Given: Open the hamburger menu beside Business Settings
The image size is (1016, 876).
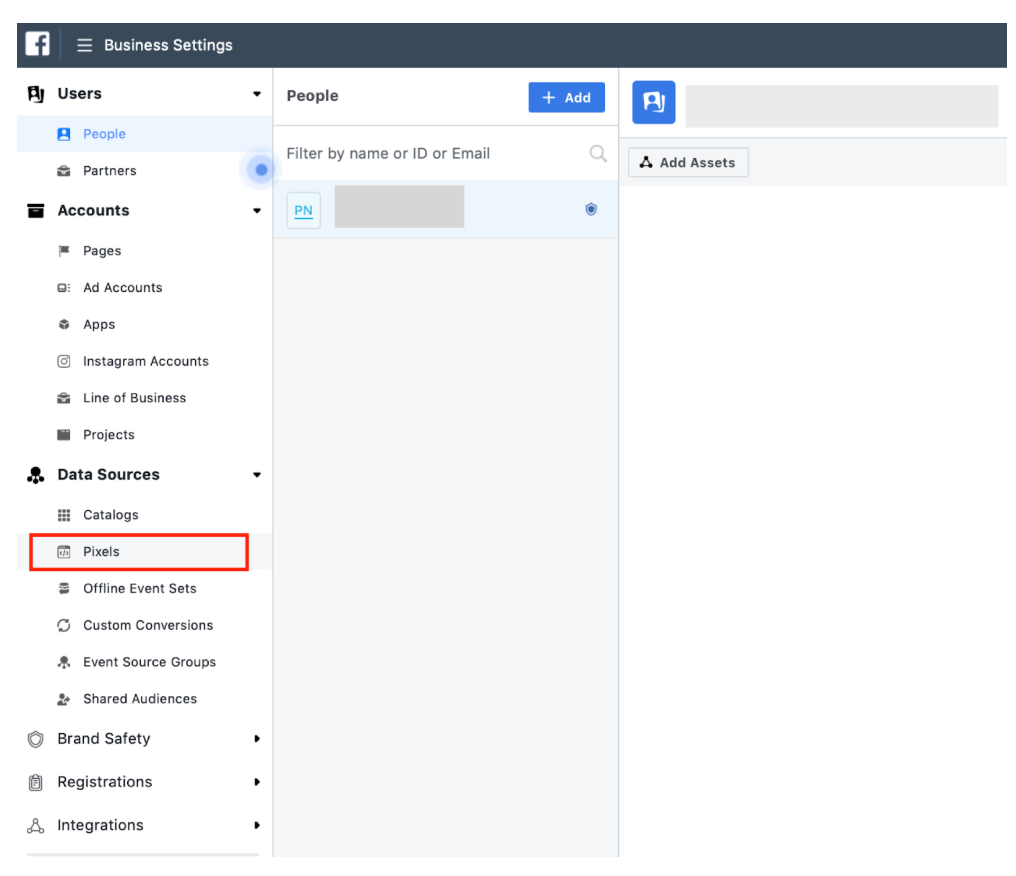Looking at the screenshot, I should (85, 45).
